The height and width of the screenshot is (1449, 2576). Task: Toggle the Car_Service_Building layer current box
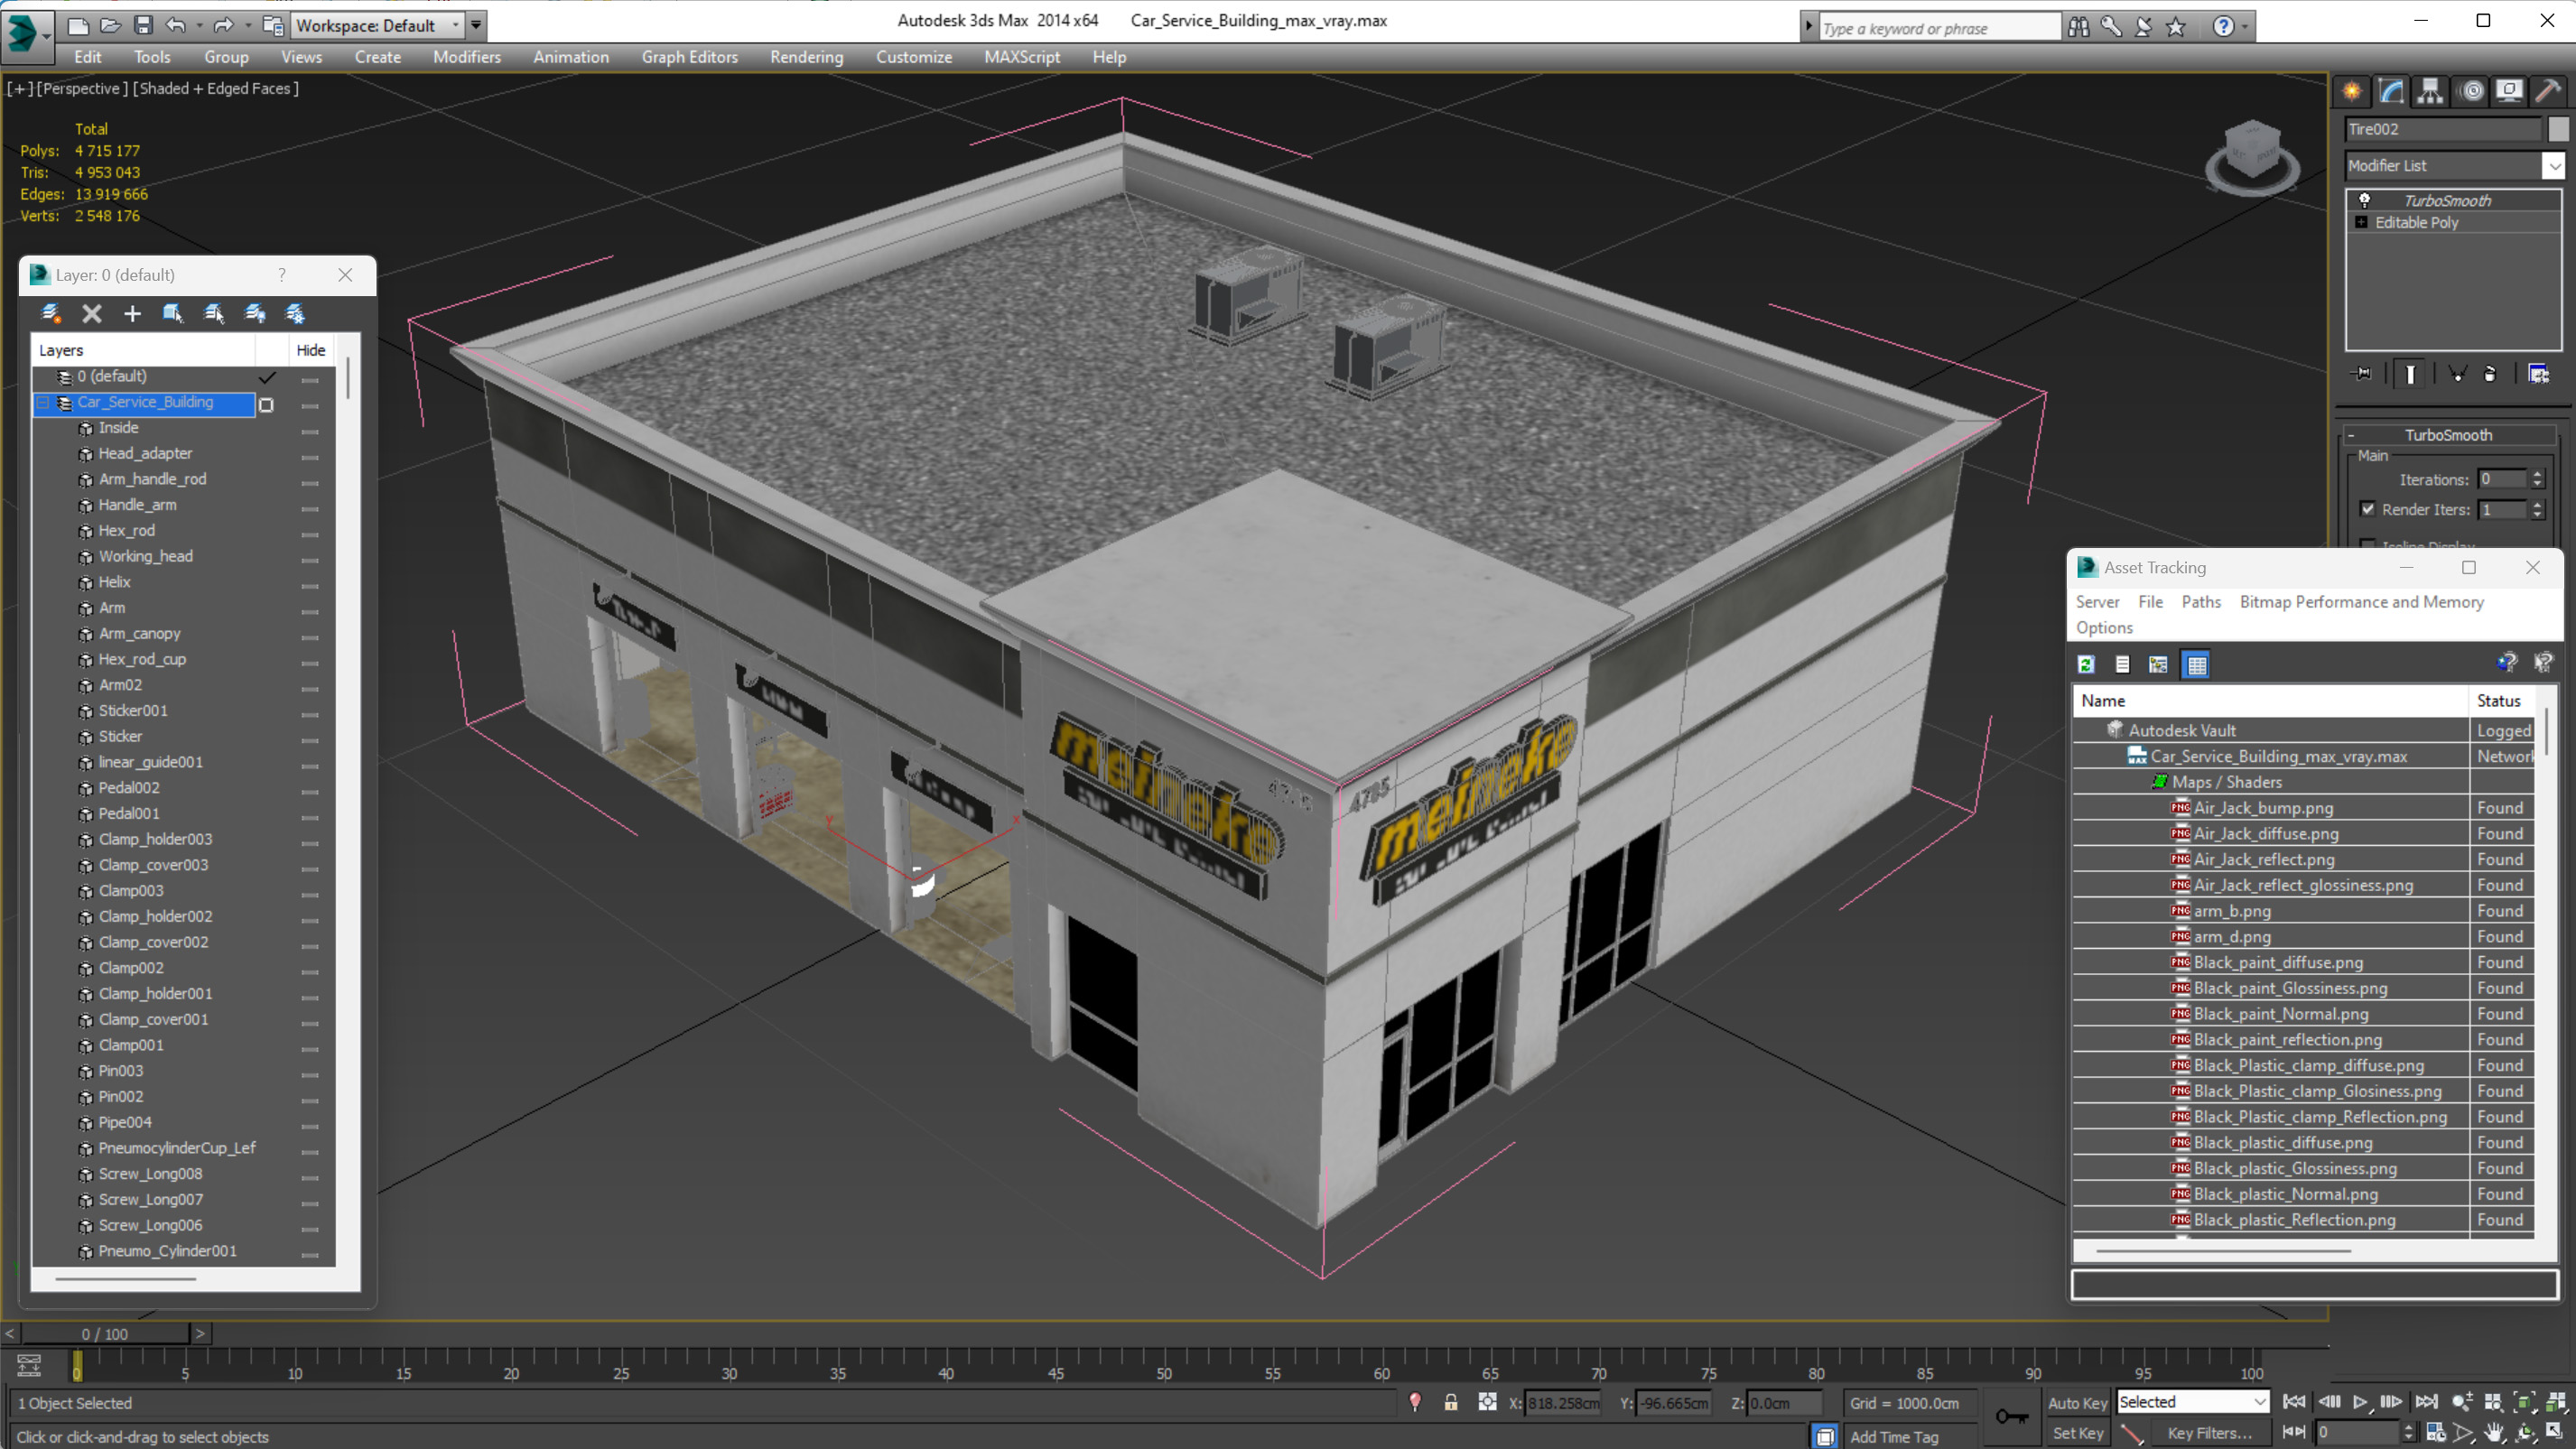tap(266, 404)
